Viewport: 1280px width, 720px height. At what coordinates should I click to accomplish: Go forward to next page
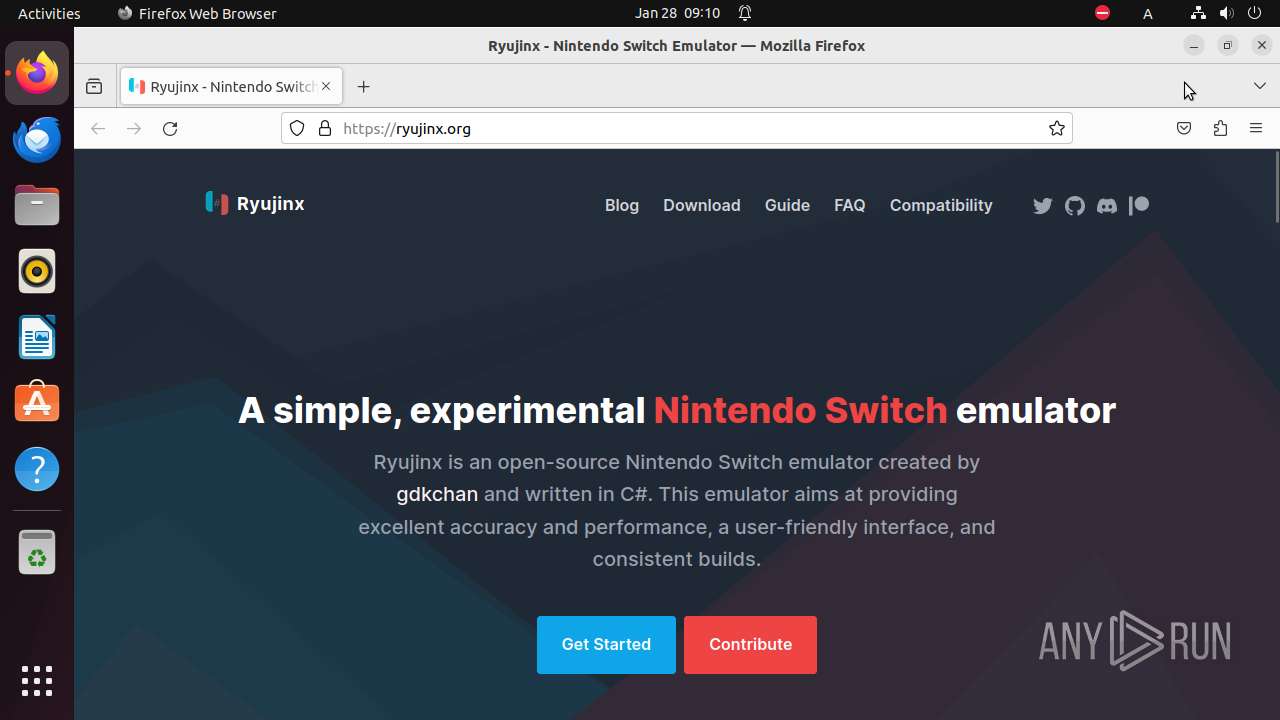pos(134,128)
